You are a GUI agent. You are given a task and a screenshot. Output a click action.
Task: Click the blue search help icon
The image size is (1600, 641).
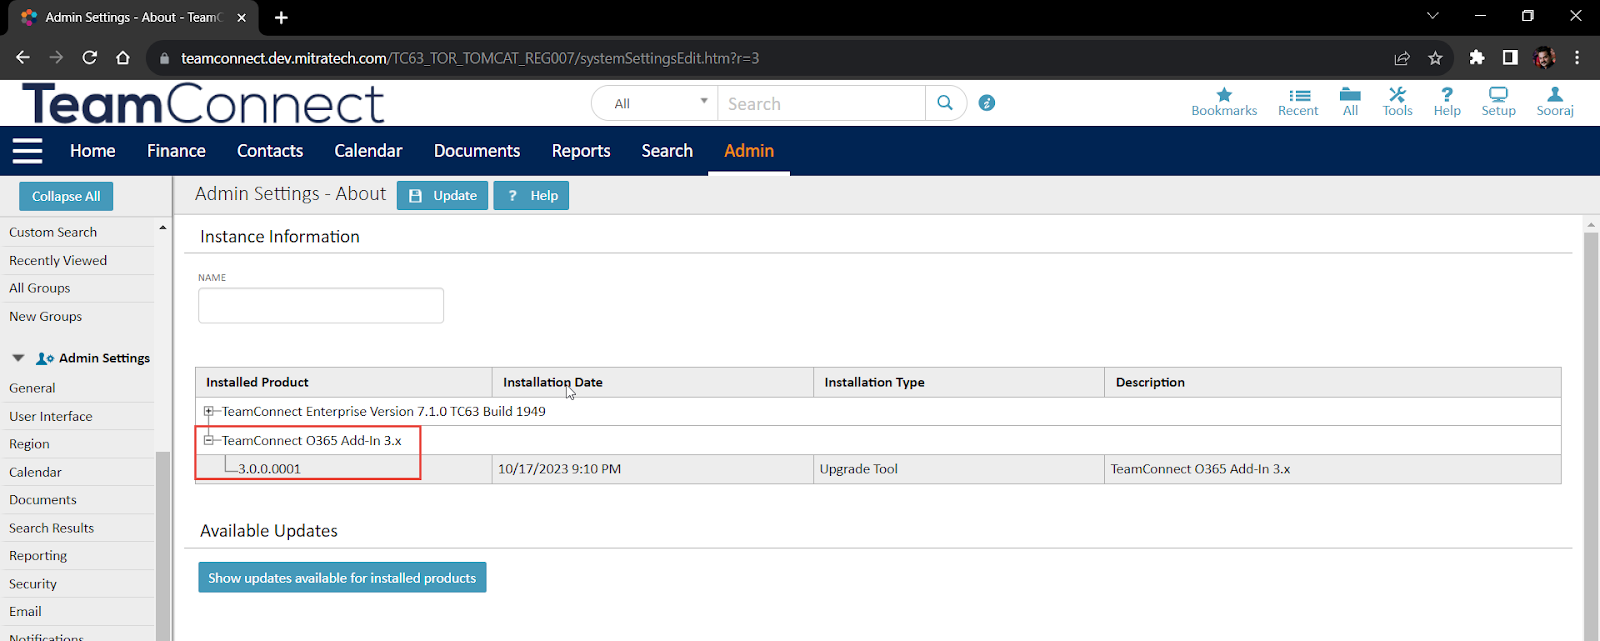987,103
